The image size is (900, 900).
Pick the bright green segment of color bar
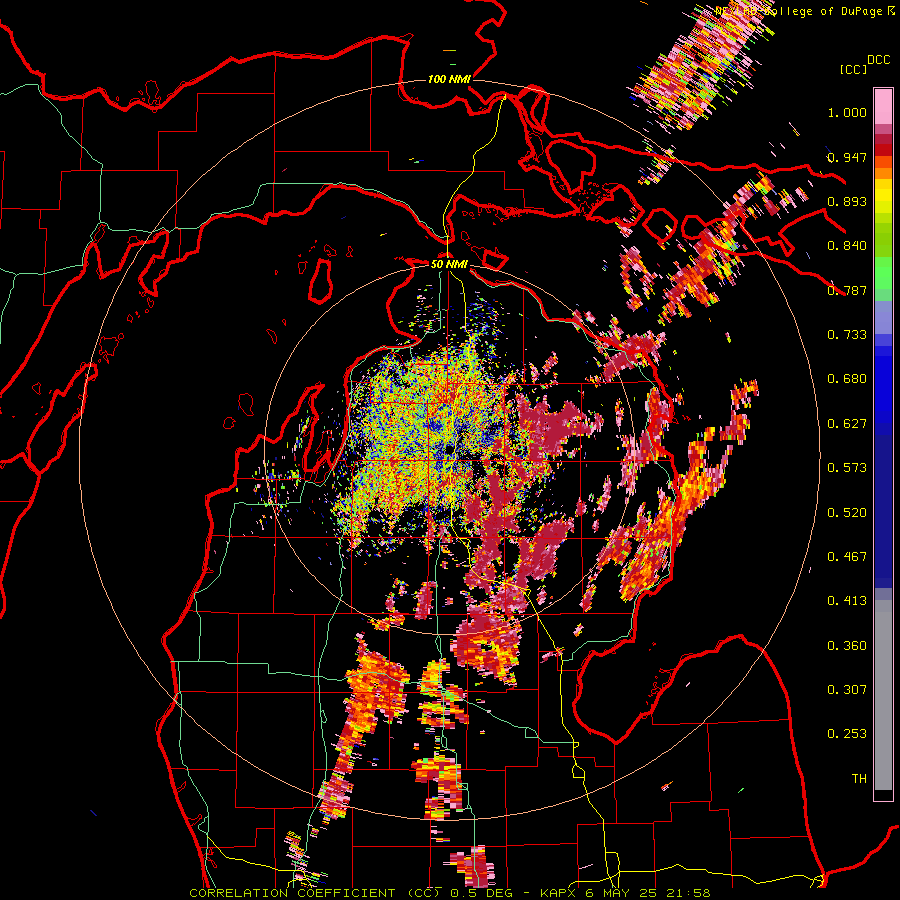tap(883, 273)
